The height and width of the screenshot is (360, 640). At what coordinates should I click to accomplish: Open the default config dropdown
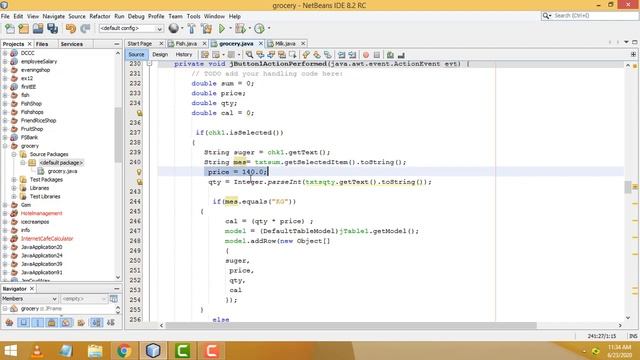pos(131,28)
